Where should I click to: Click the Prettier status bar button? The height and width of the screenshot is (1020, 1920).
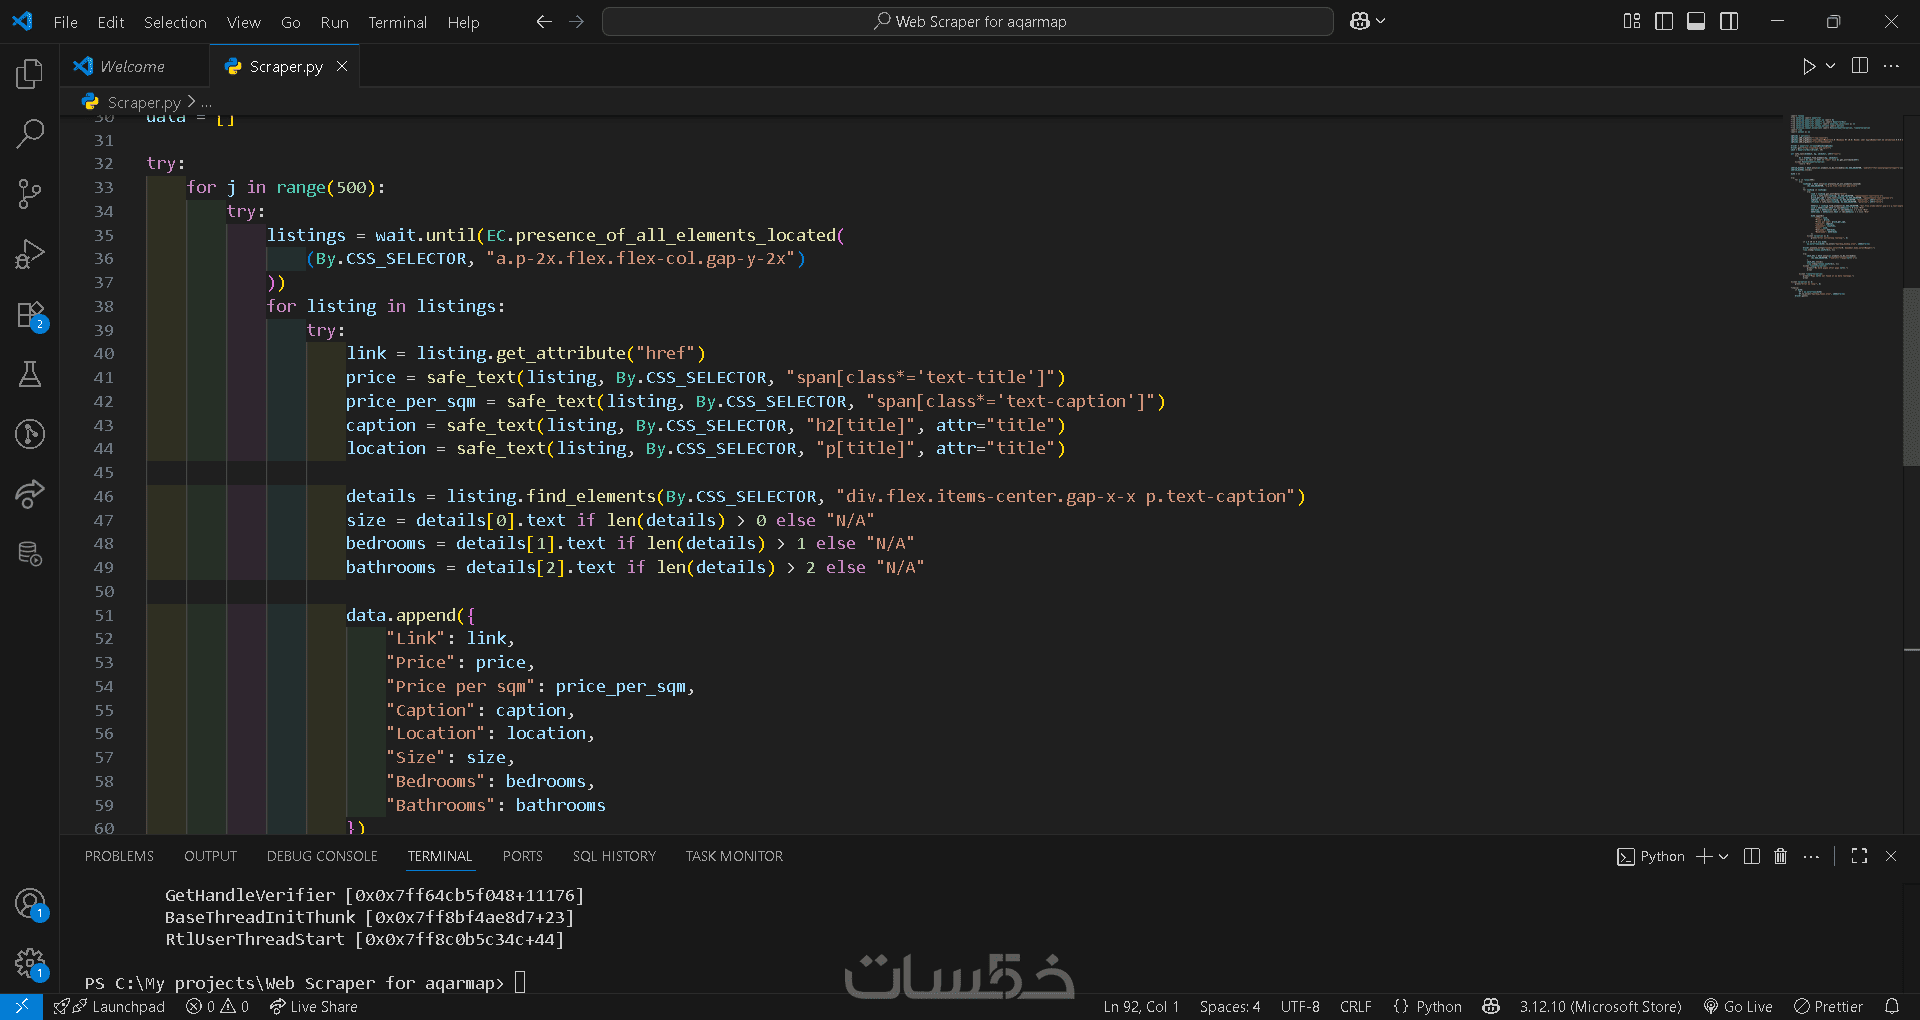click(x=1828, y=1006)
